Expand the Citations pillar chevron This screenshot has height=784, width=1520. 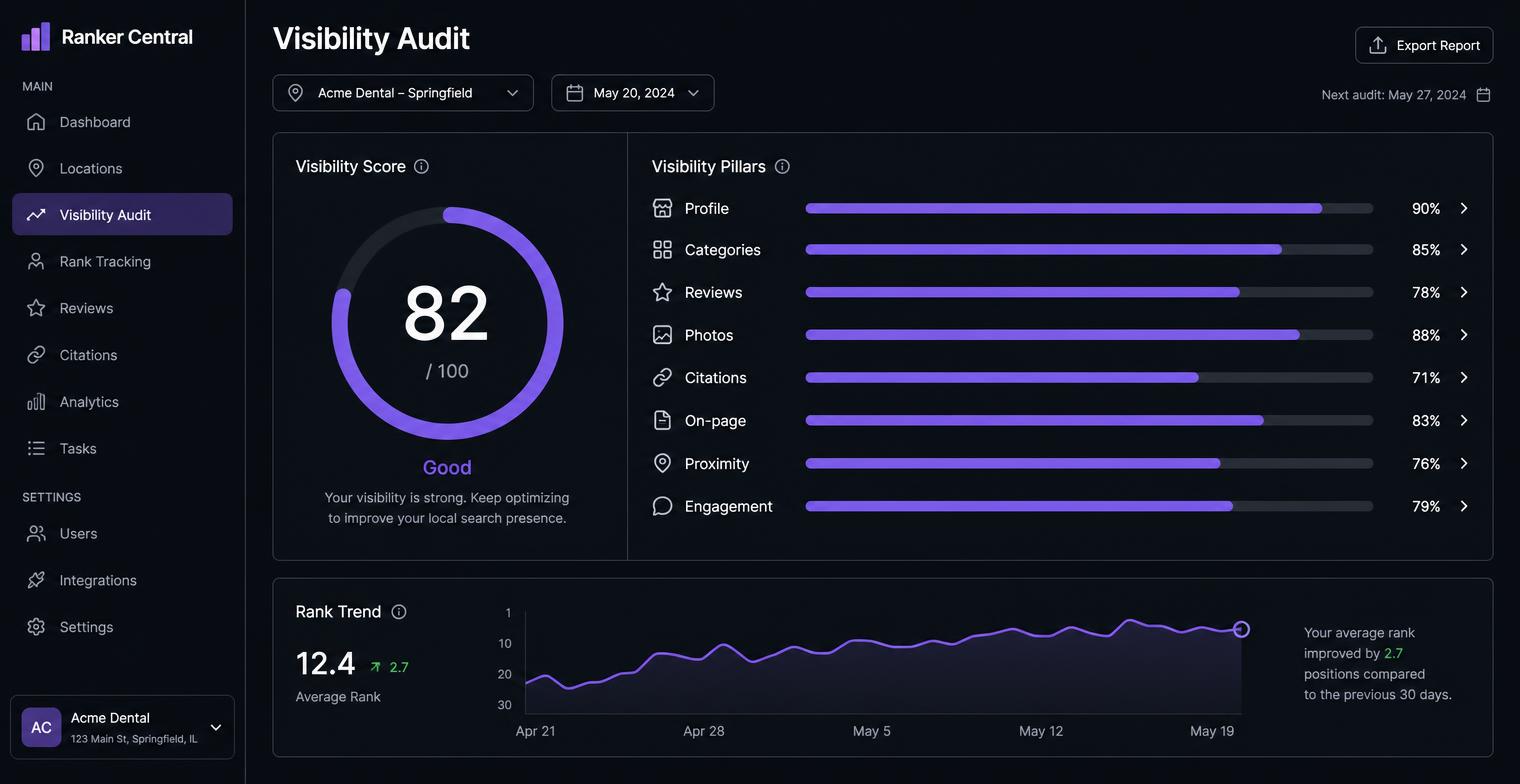click(1464, 378)
